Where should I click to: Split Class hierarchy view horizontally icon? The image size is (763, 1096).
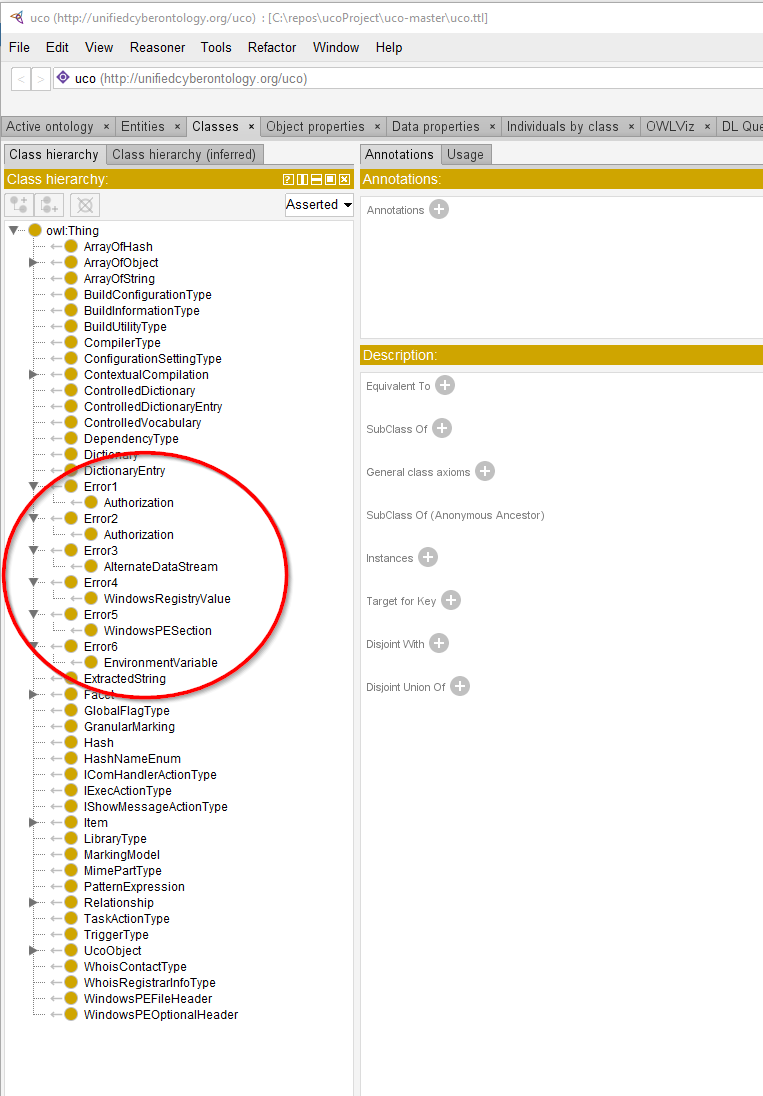(x=316, y=180)
